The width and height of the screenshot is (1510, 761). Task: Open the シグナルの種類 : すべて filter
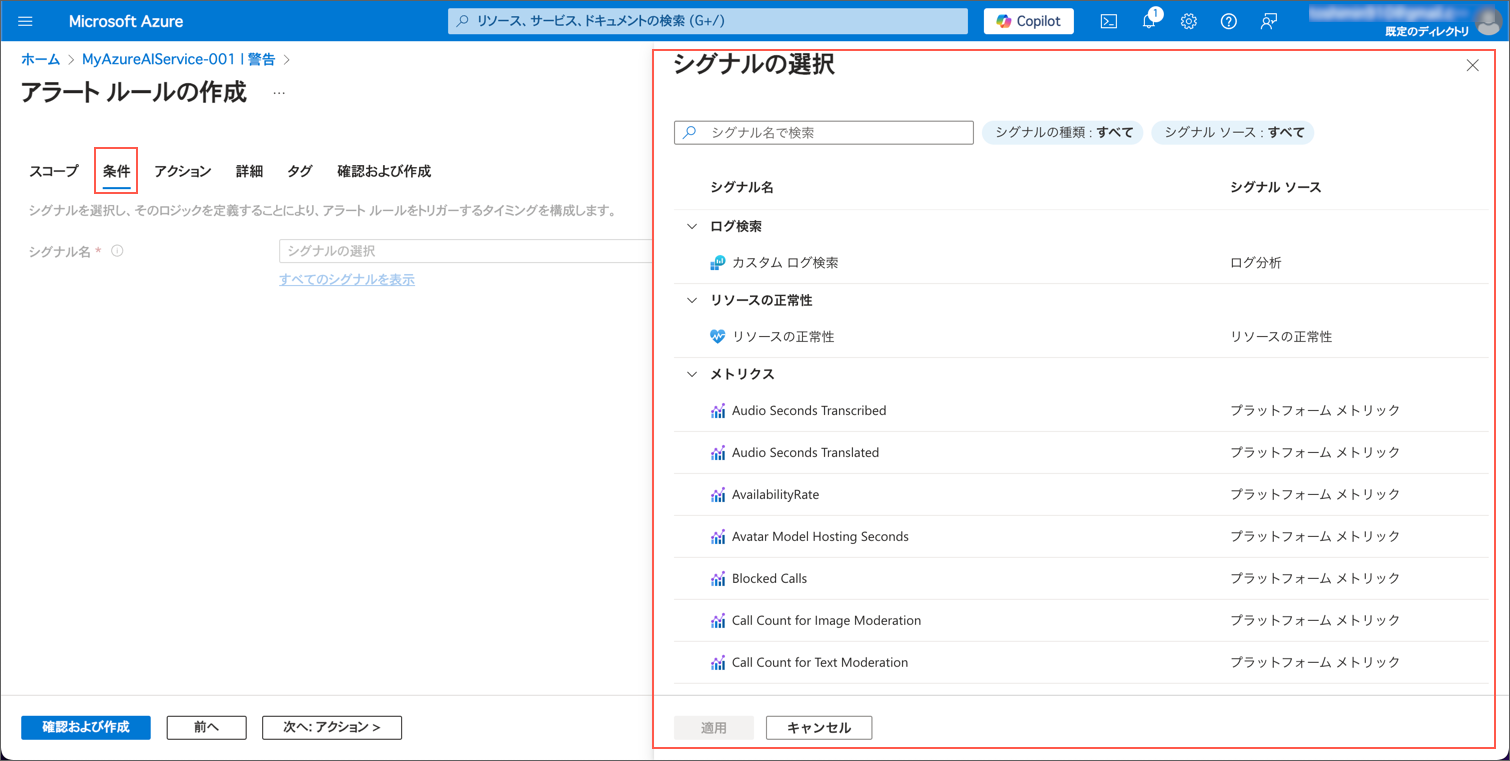coord(1063,132)
